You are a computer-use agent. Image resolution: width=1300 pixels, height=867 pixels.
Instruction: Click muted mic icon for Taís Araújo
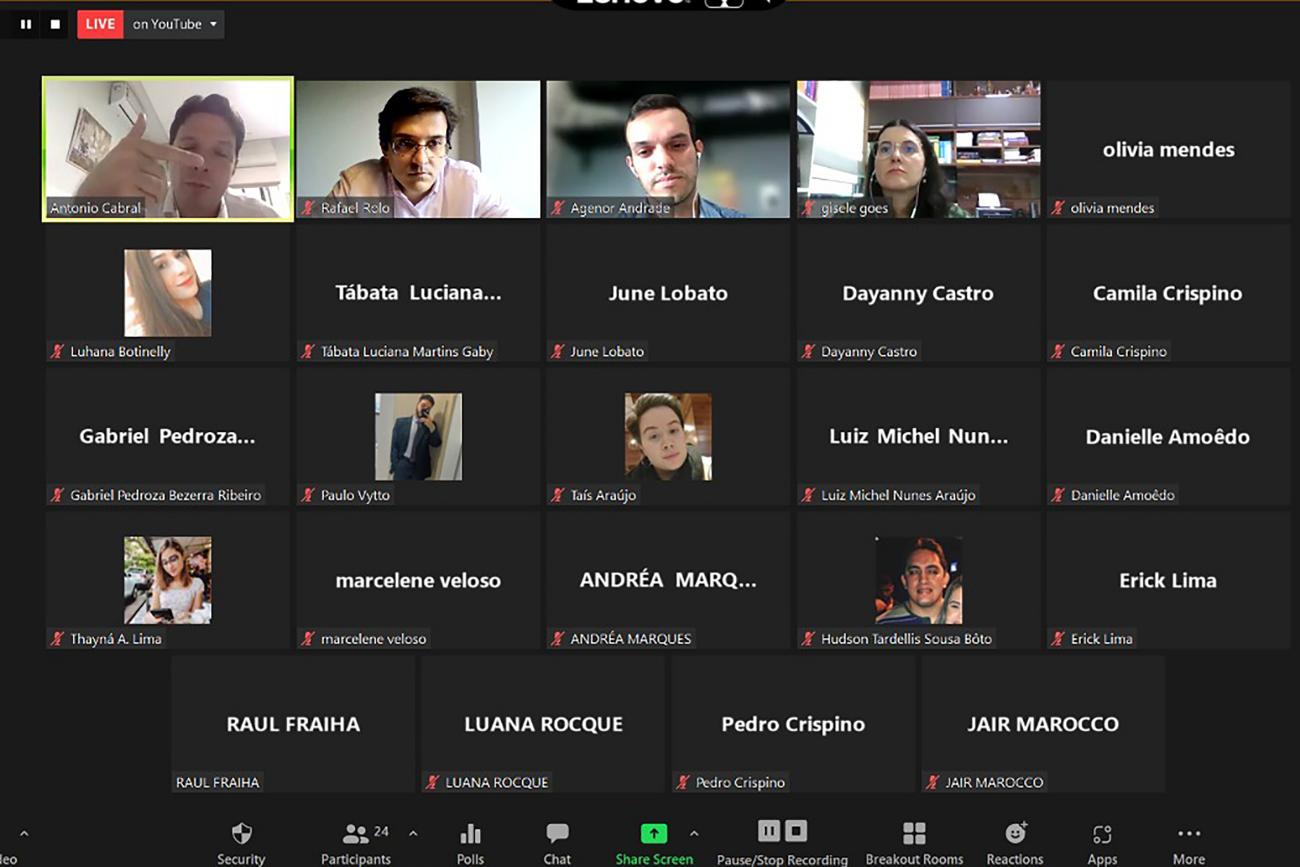pyautogui.click(x=559, y=495)
